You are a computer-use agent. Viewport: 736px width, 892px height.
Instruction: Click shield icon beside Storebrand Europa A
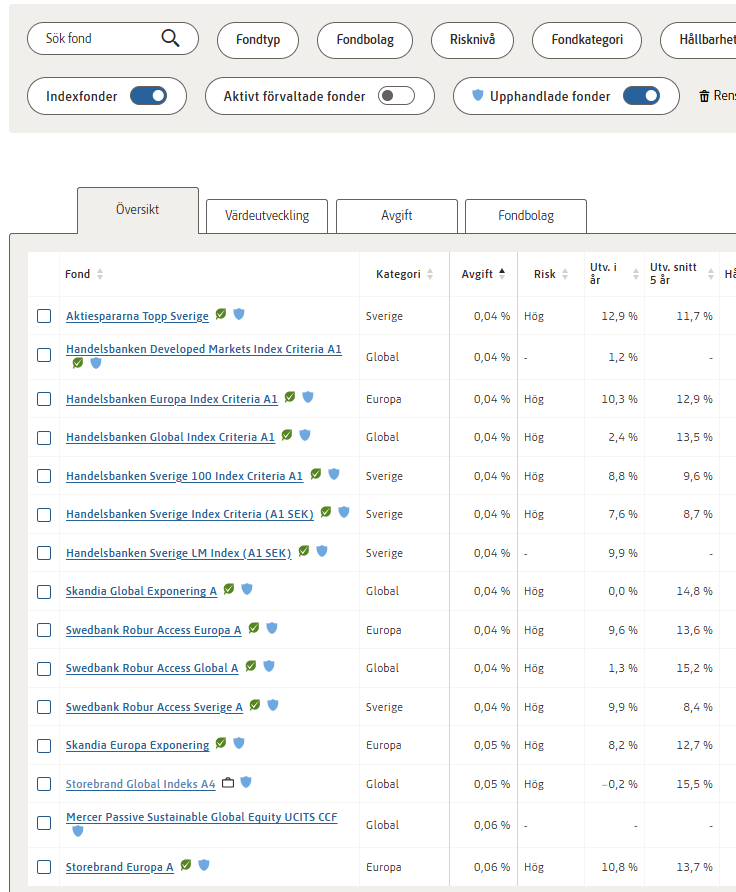tap(204, 865)
